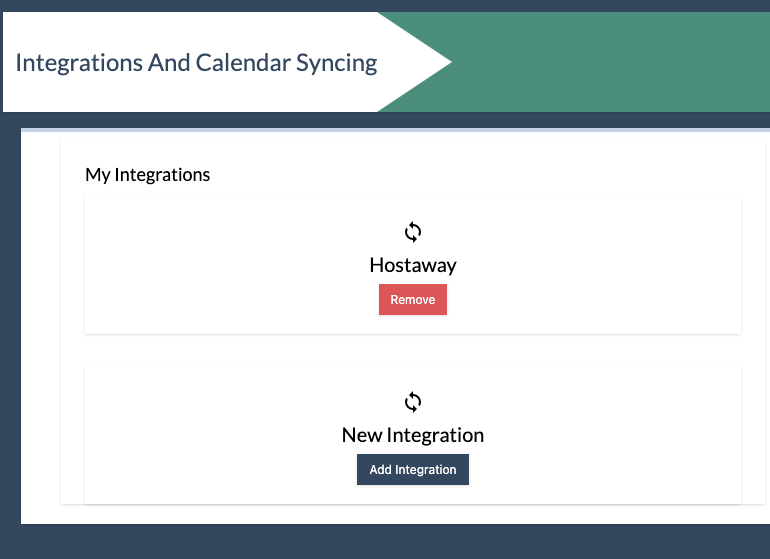
Task: Click the sync icon above Hostaway
Action: [x=412, y=232]
